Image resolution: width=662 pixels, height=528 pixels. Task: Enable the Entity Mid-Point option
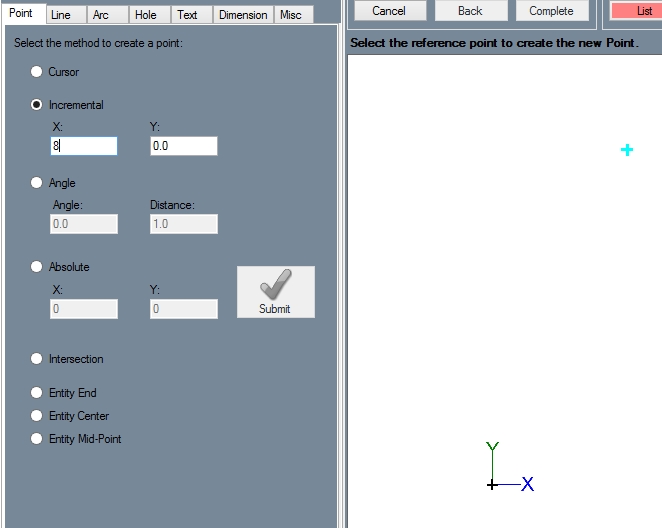click(x=37, y=439)
